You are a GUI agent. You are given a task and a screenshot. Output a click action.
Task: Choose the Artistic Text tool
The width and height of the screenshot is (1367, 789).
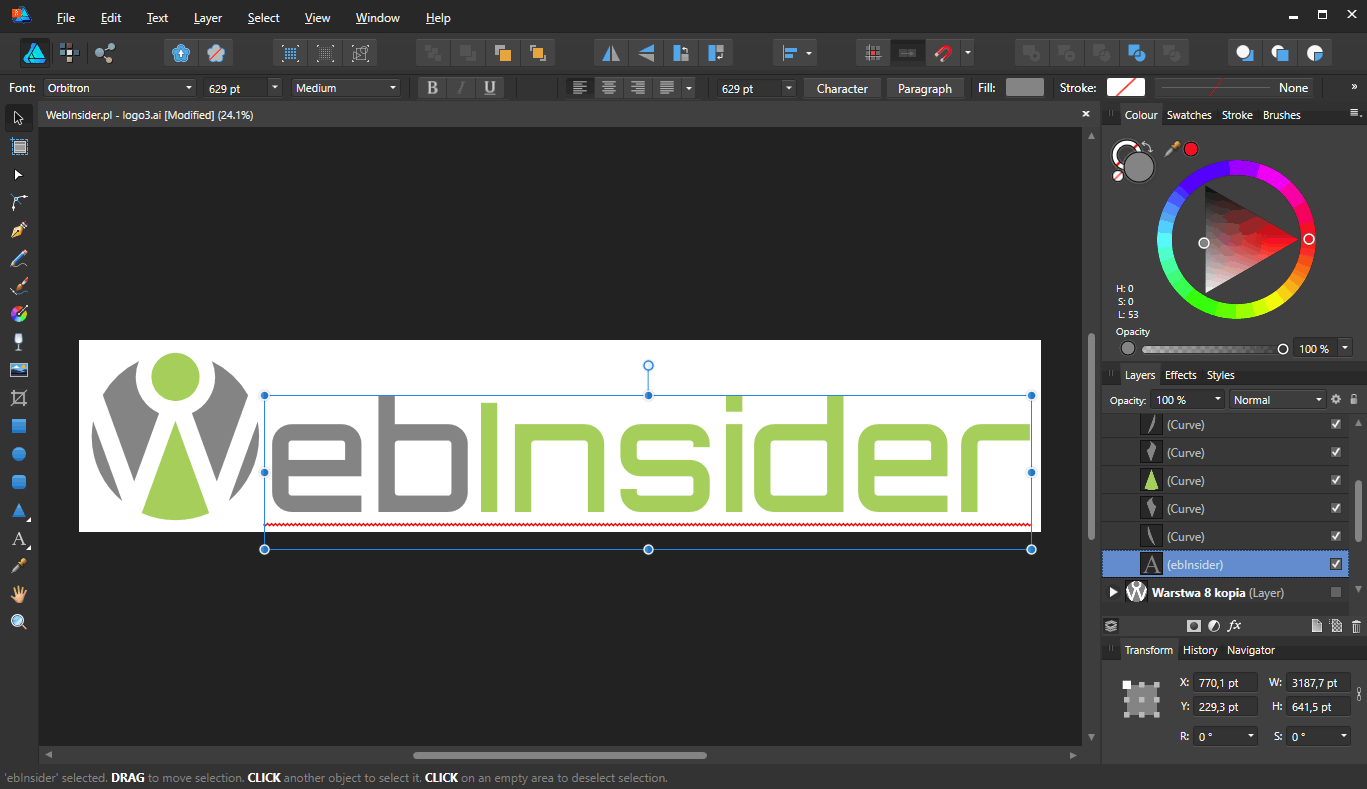tap(17, 538)
